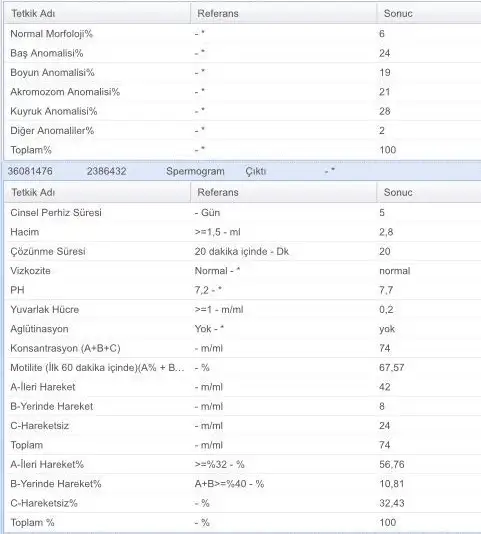Click lower Sonuc column header

[x=429, y=192]
